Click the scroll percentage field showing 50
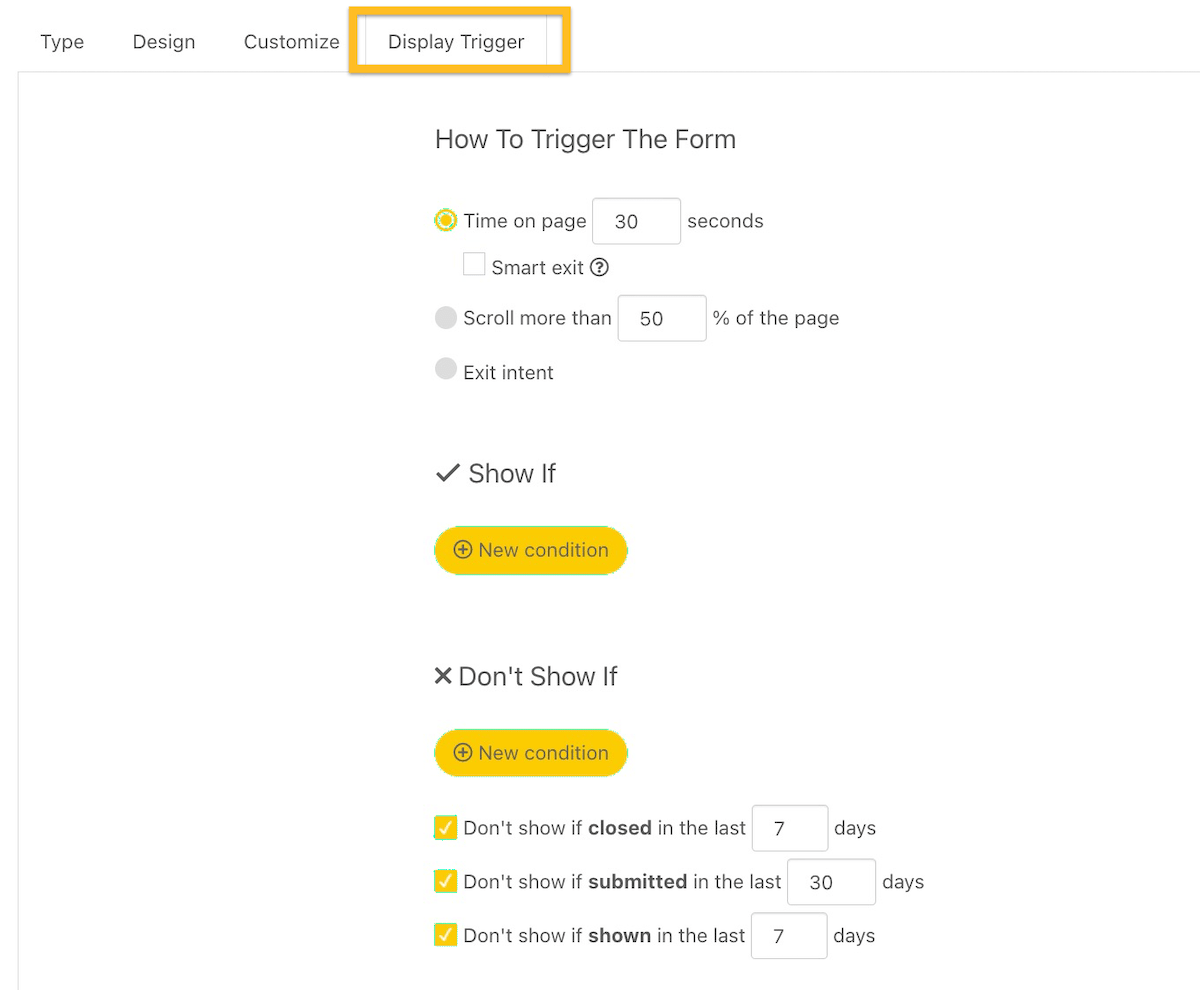 coord(662,318)
